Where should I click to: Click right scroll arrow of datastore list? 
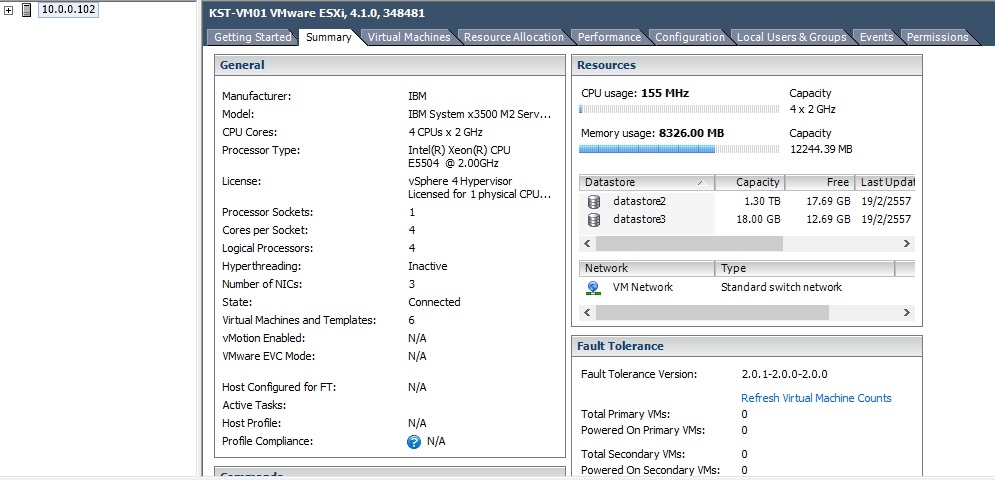pyautogui.click(x=907, y=243)
